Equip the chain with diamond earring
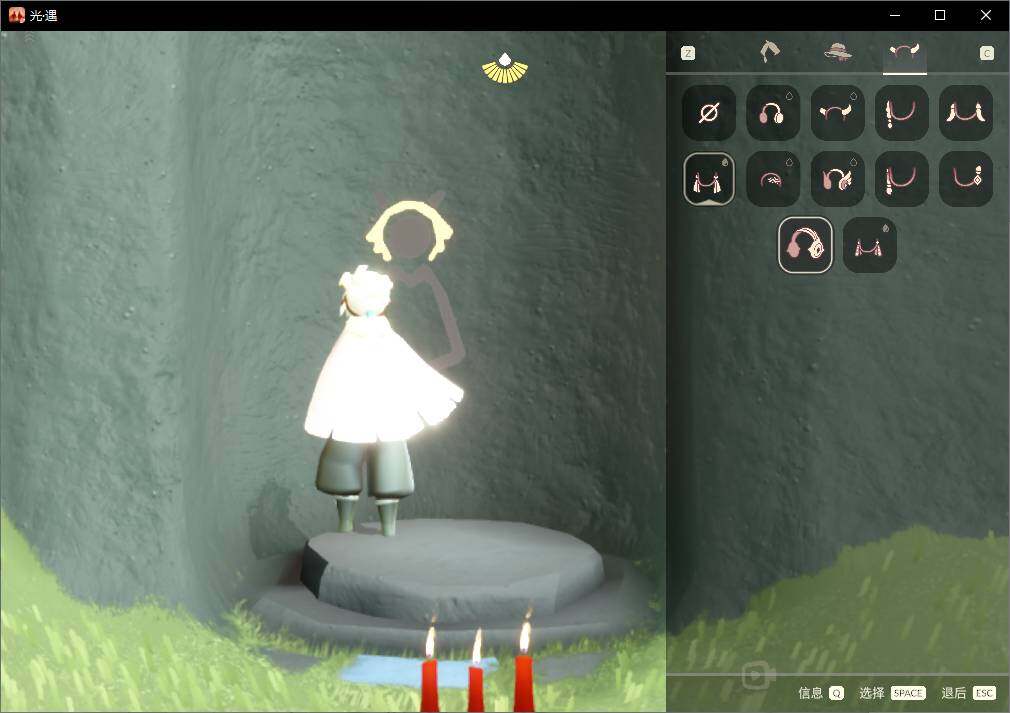 coord(966,179)
